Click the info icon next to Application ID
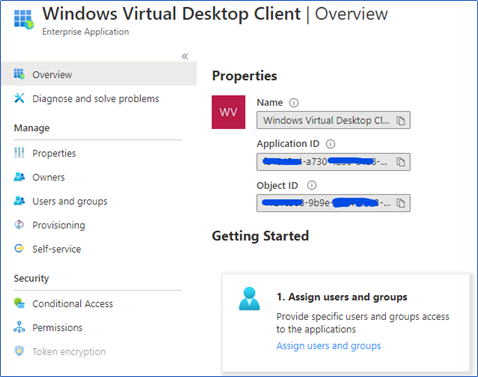This screenshot has height=377, width=478. 330,144
